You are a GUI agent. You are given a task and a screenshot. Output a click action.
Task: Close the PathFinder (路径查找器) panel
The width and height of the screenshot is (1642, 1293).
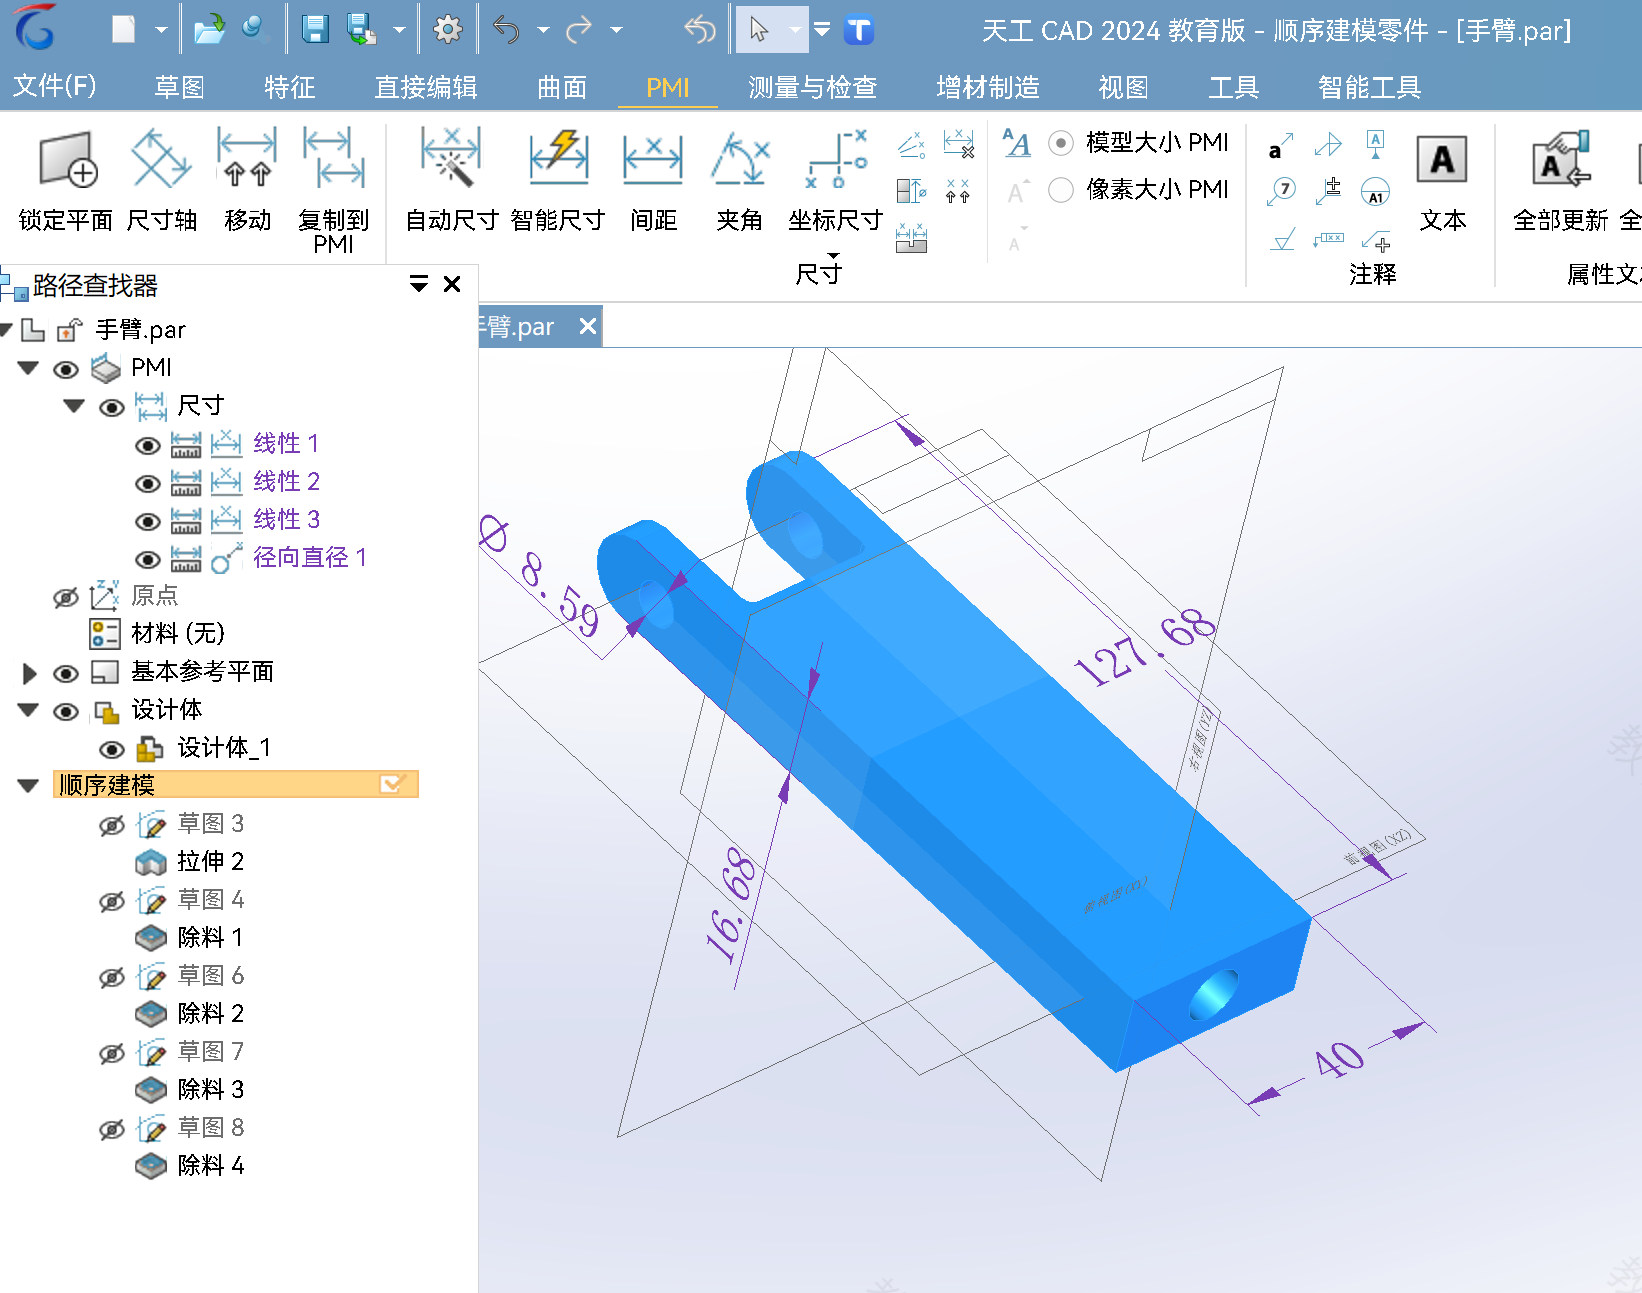(x=452, y=285)
